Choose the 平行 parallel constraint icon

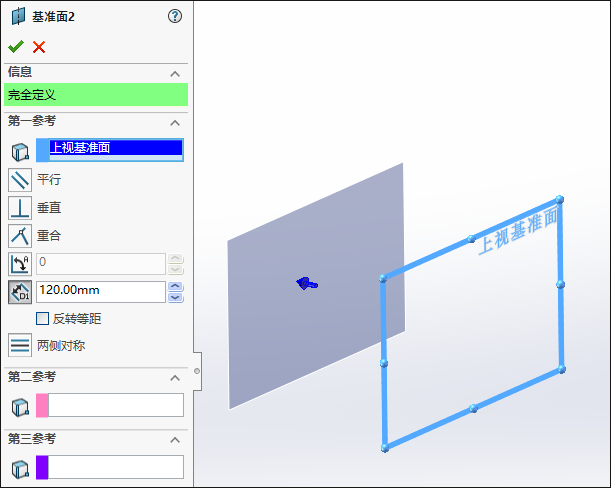click(20, 180)
